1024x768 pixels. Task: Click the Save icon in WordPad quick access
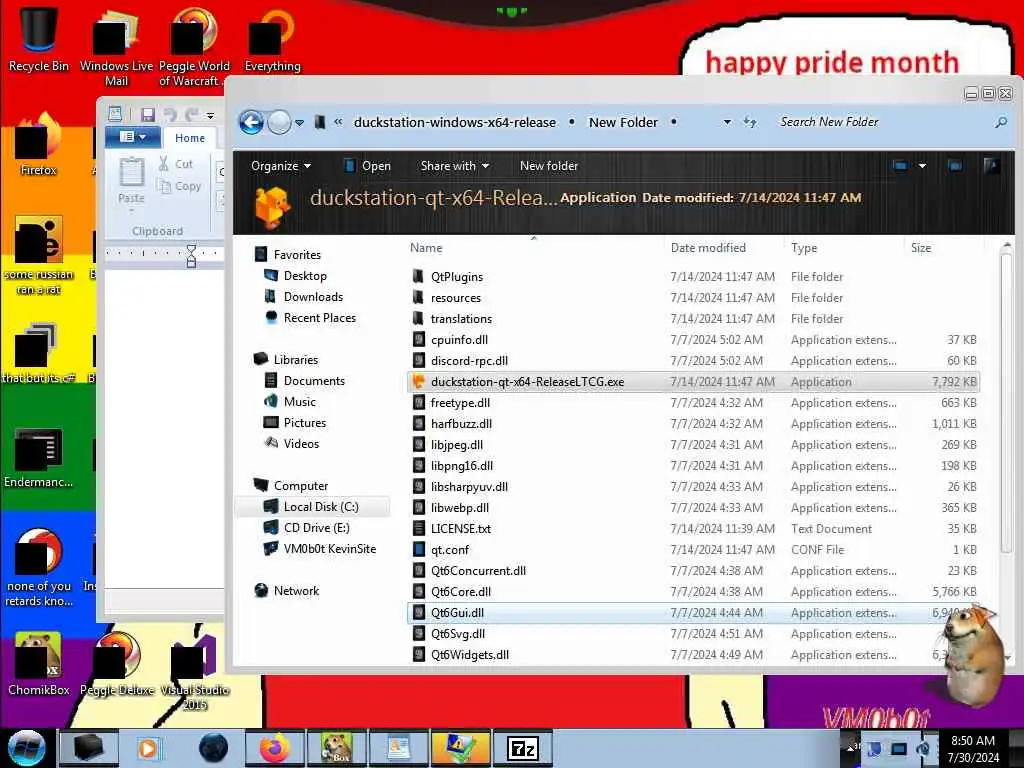point(148,115)
